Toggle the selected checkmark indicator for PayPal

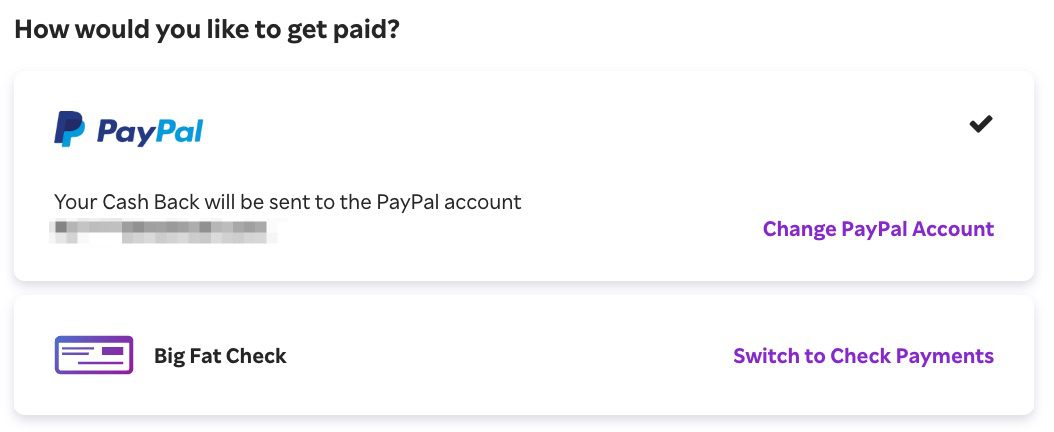[981, 124]
